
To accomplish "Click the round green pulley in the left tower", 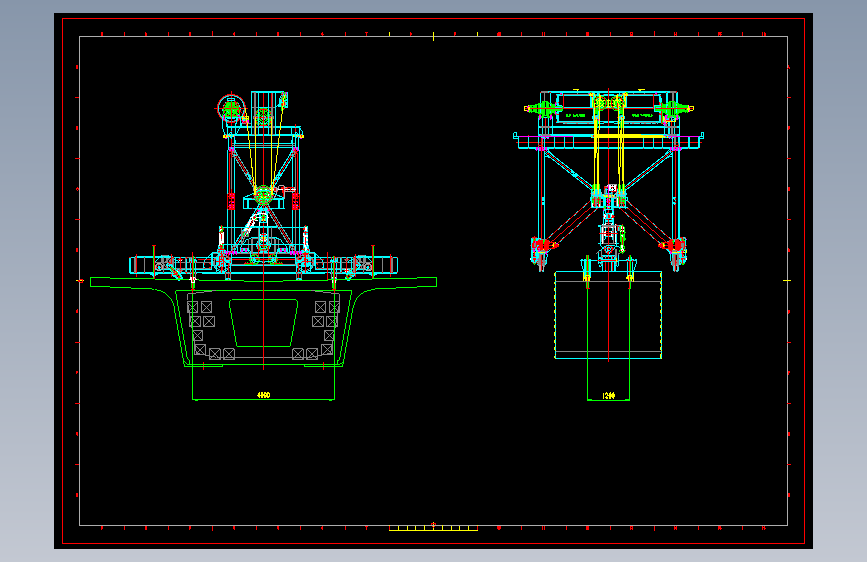I will (264, 195).
